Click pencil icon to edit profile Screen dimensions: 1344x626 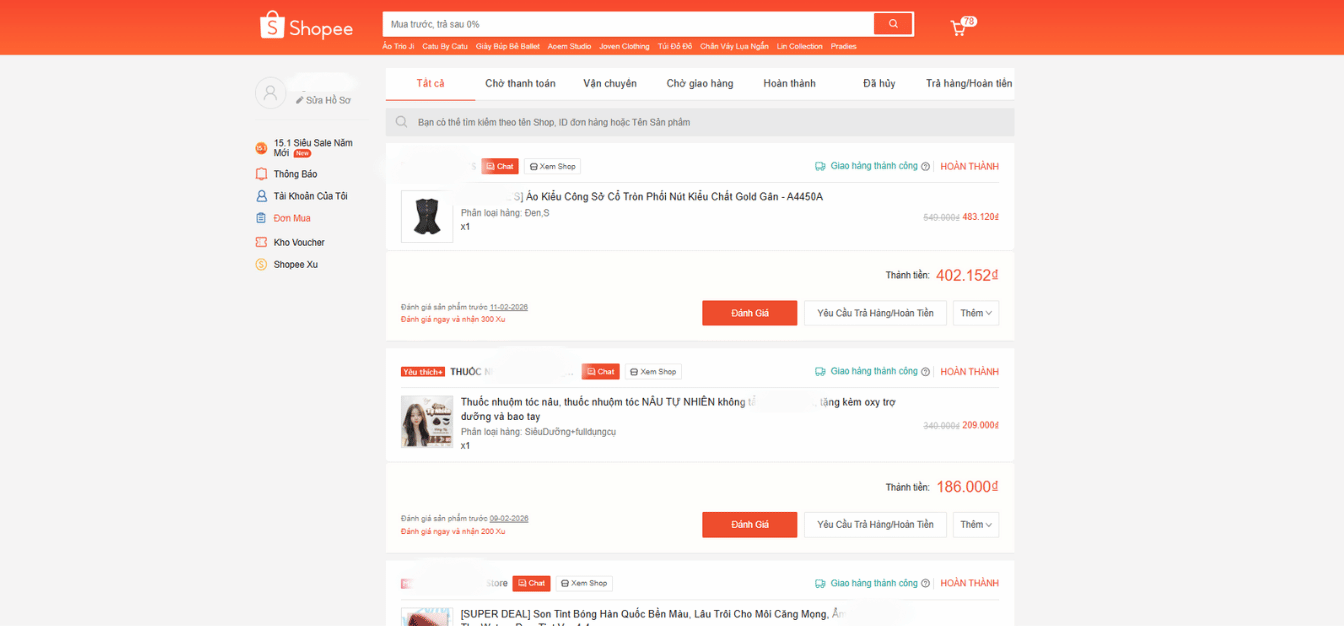[300, 100]
